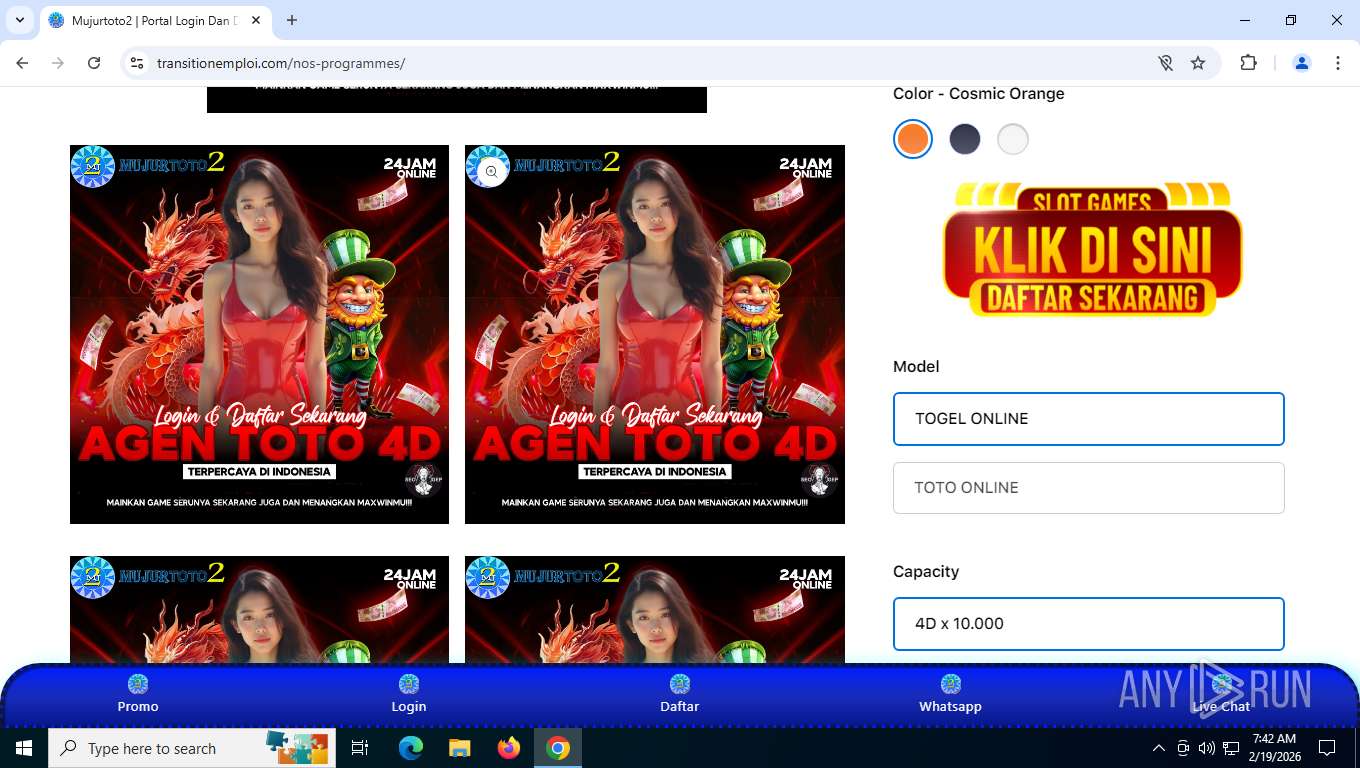Open Live Chat in the bottom navigation bar
Image resolution: width=1360 pixels, height=768 pixels.
pyautogui.click(x=1221, y=694)
